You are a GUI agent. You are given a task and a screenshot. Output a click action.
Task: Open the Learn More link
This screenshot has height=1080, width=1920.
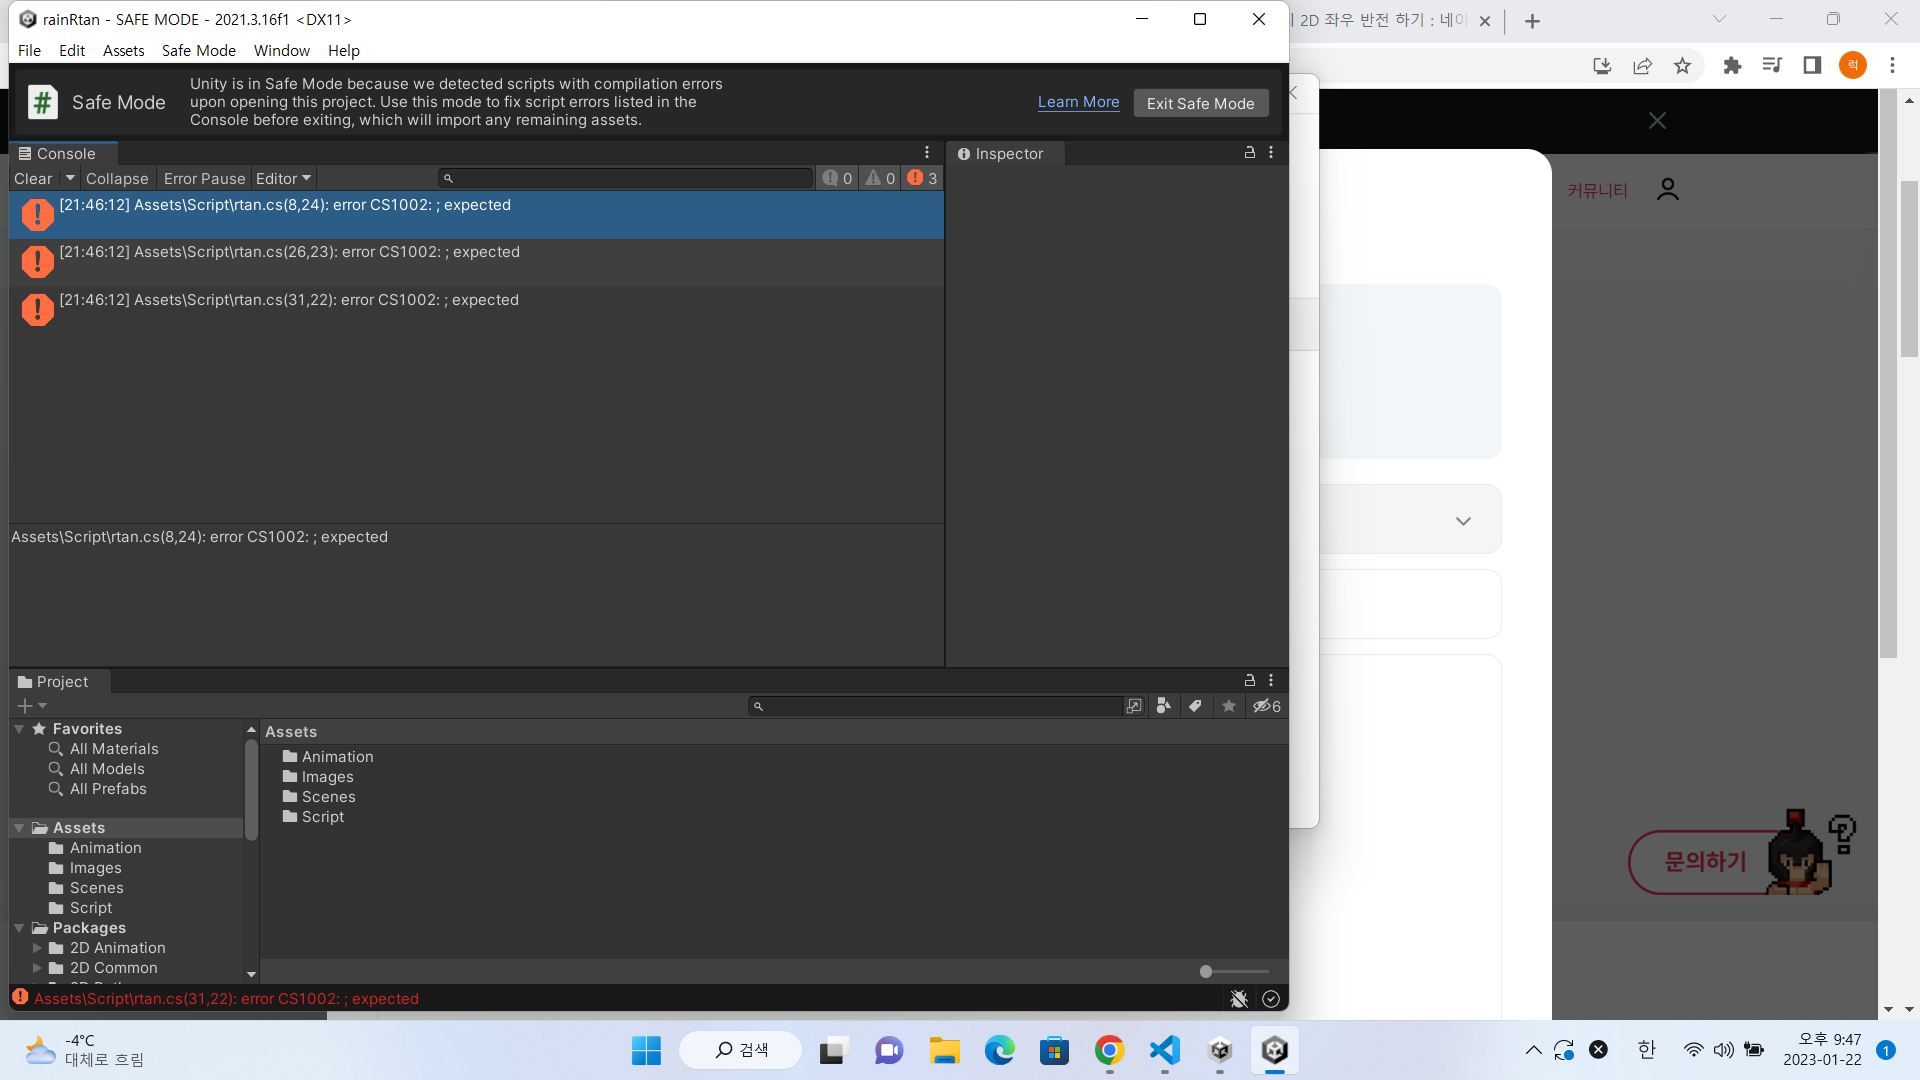coord(1078,102)
